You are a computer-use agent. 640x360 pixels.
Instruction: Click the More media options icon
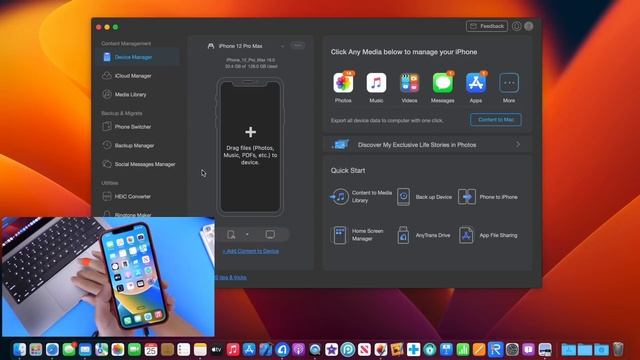pos(509,83)
